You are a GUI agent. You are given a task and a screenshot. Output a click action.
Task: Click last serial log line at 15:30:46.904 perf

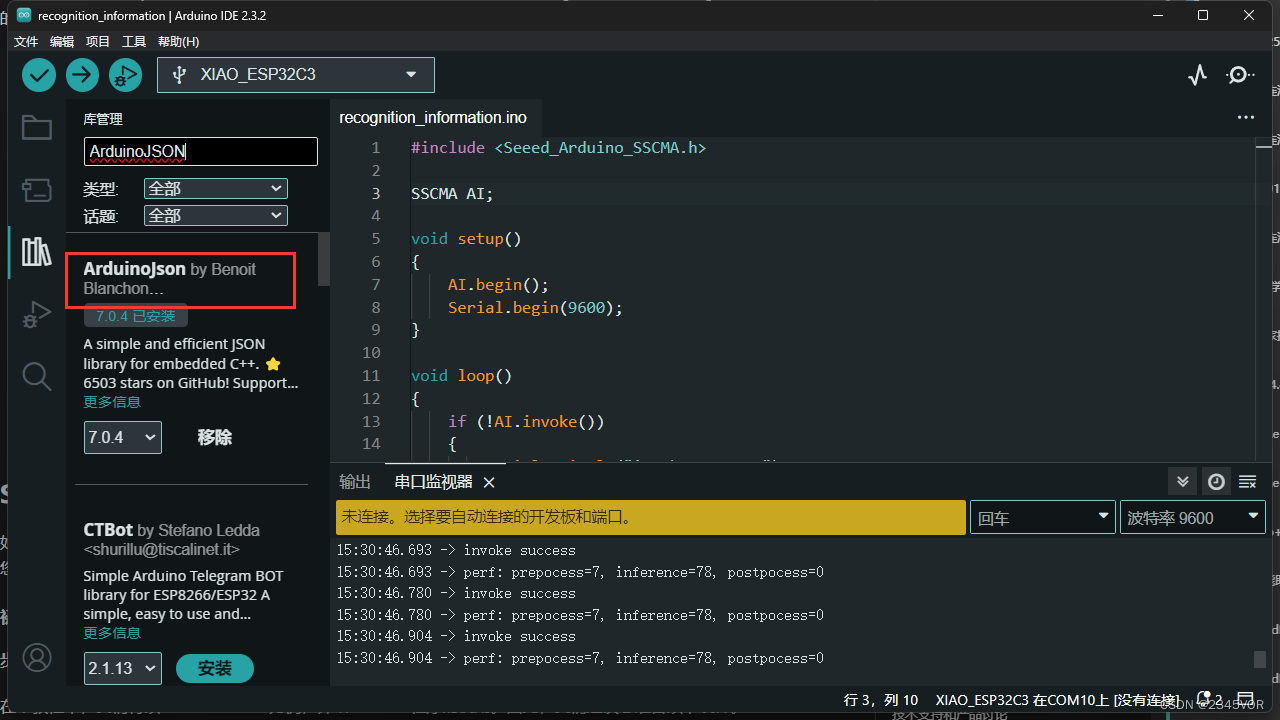coord(580,658)
